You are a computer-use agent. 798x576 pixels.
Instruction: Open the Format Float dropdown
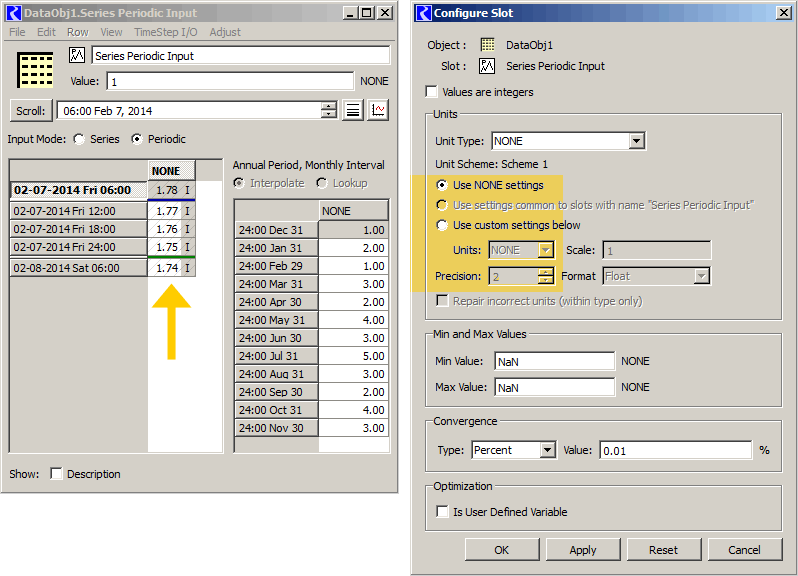pos(701,276)
